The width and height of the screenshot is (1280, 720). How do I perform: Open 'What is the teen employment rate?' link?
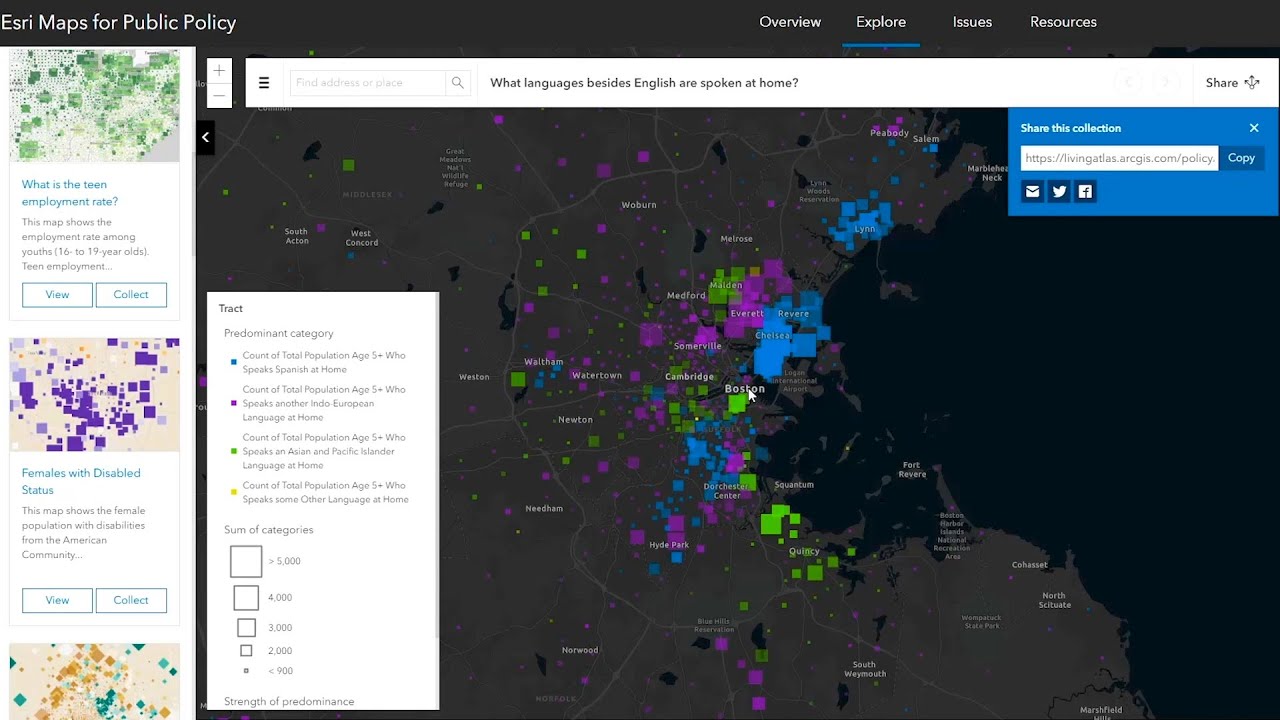tap(70, 193)
